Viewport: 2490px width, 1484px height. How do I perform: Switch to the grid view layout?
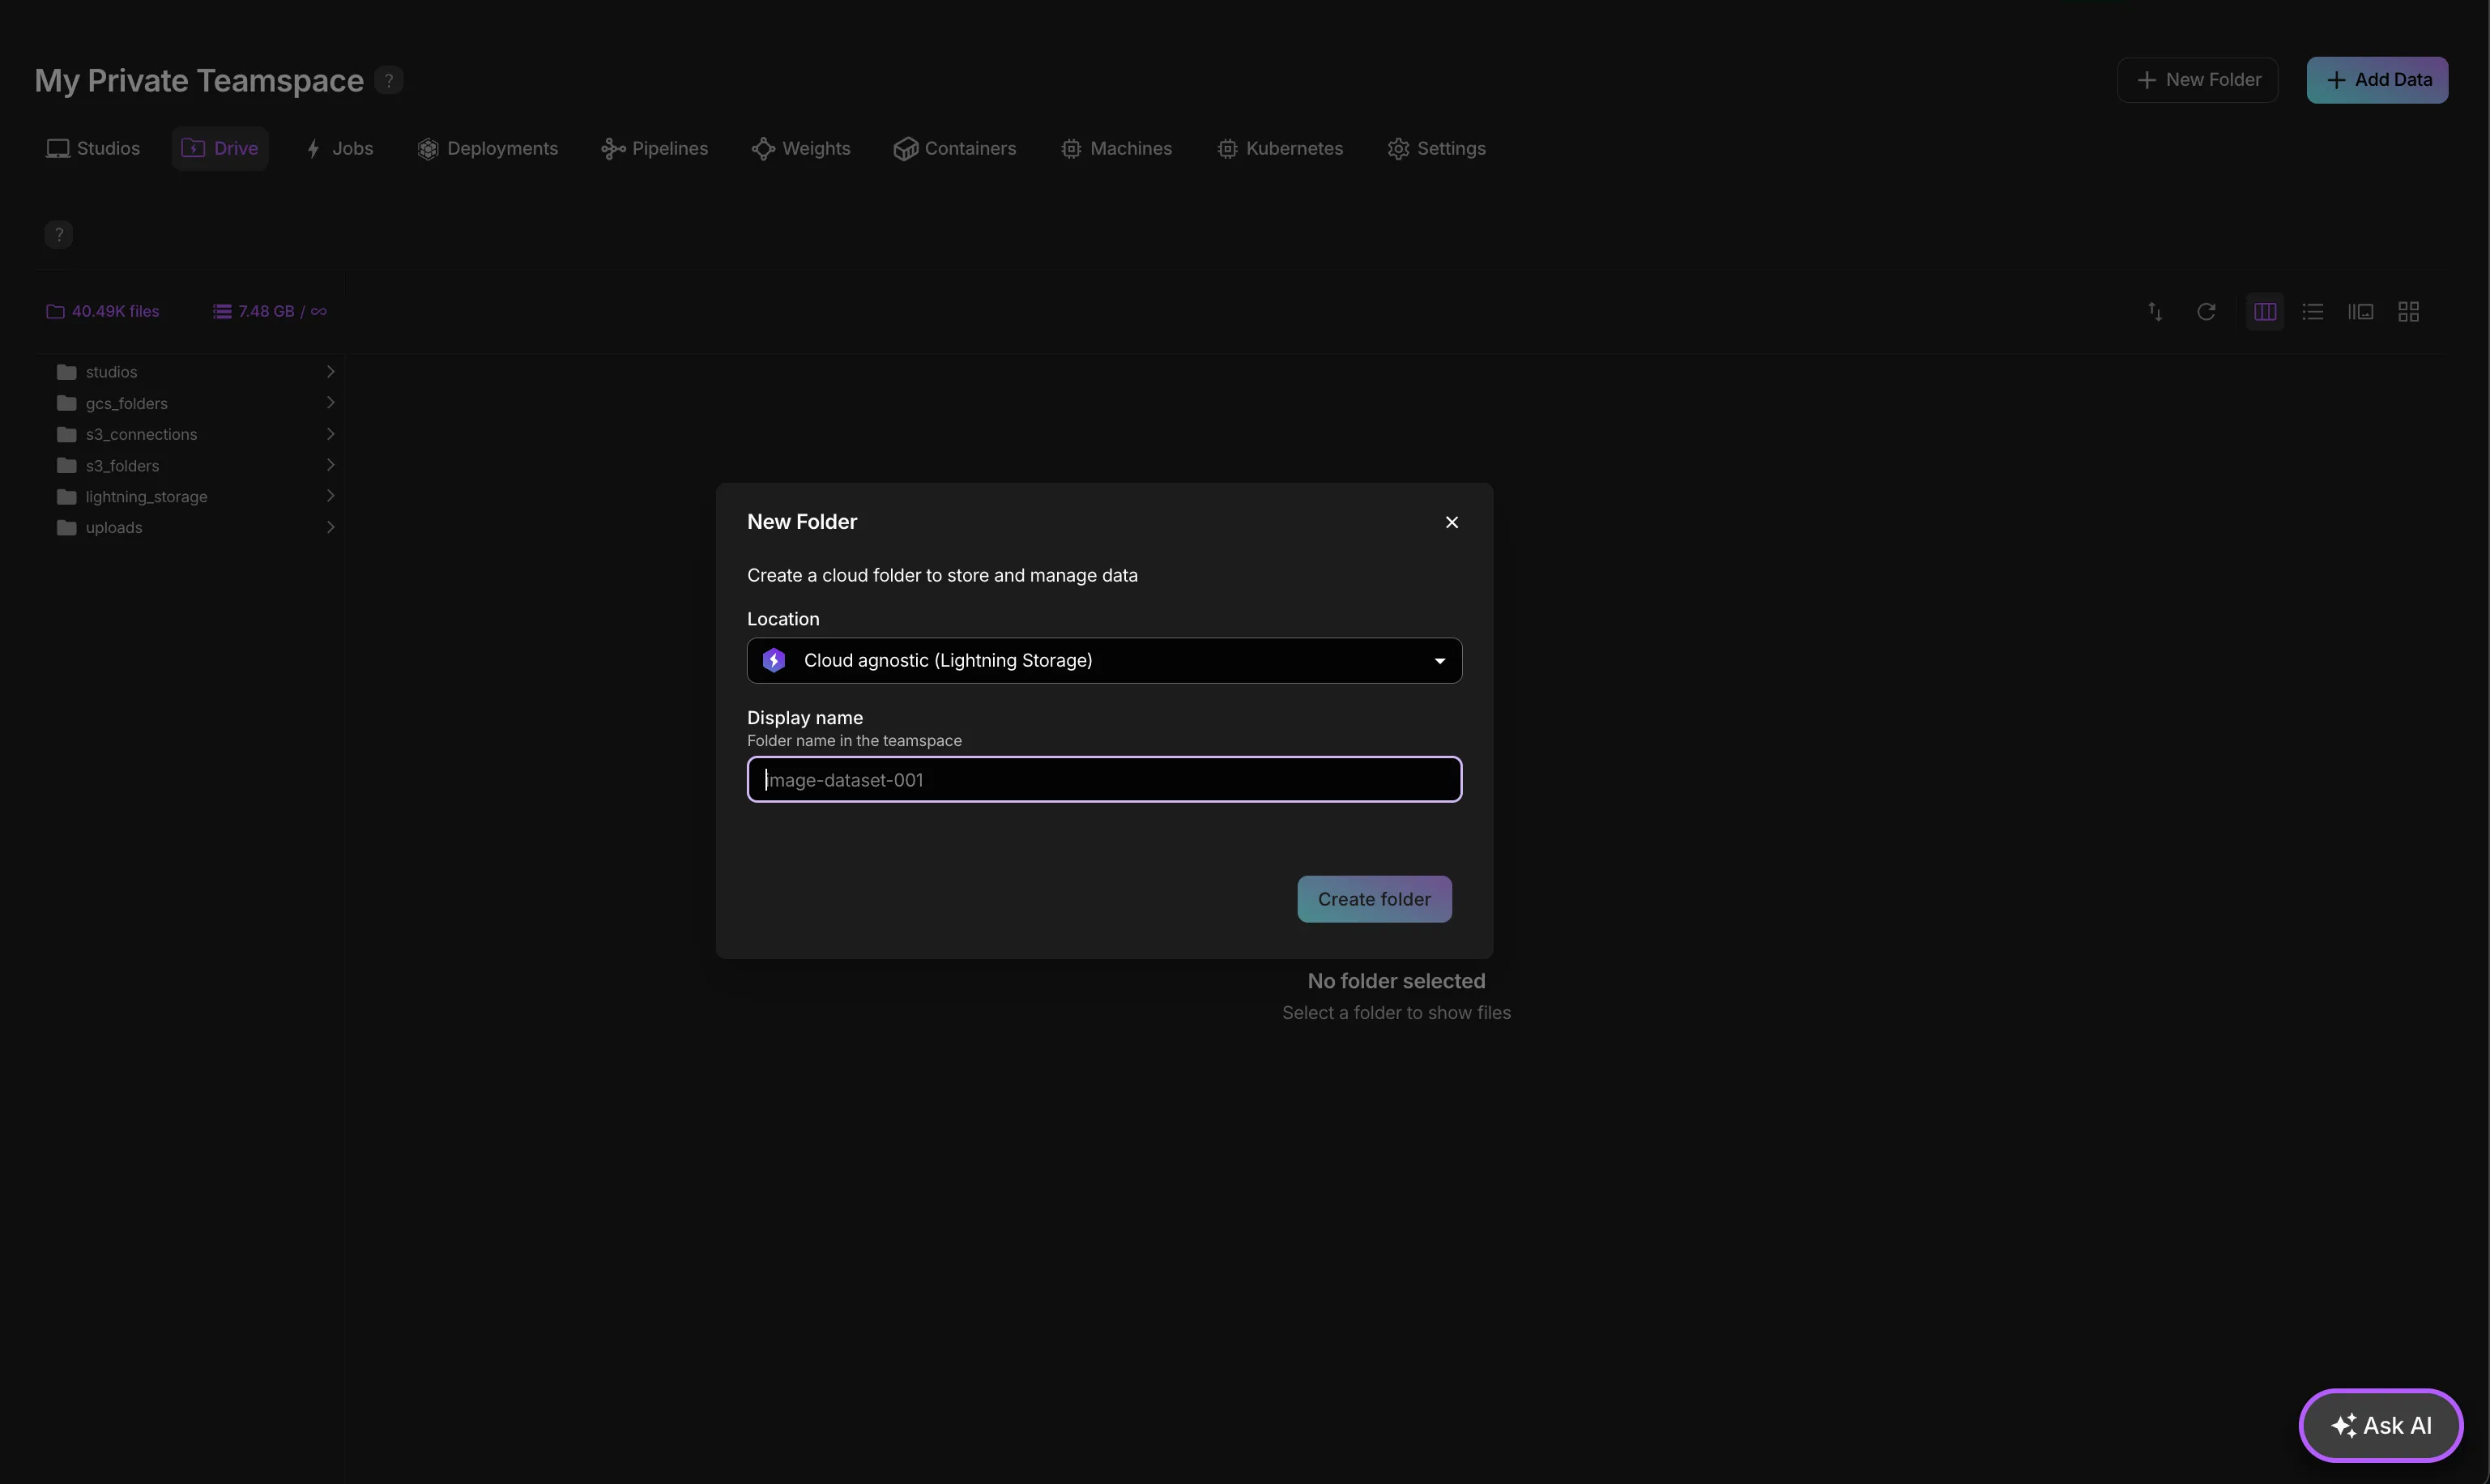point(2409,312)
